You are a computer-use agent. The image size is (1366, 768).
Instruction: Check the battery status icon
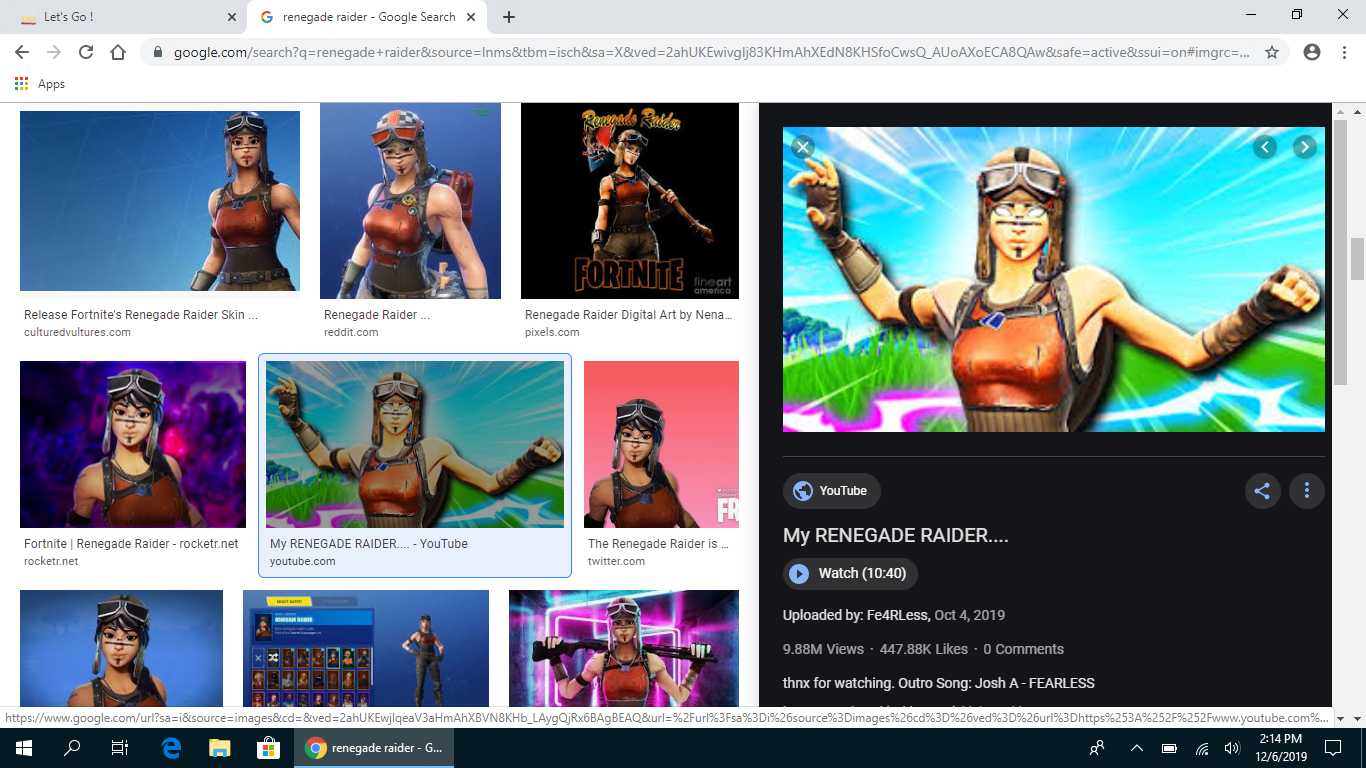pos(1169,748)
